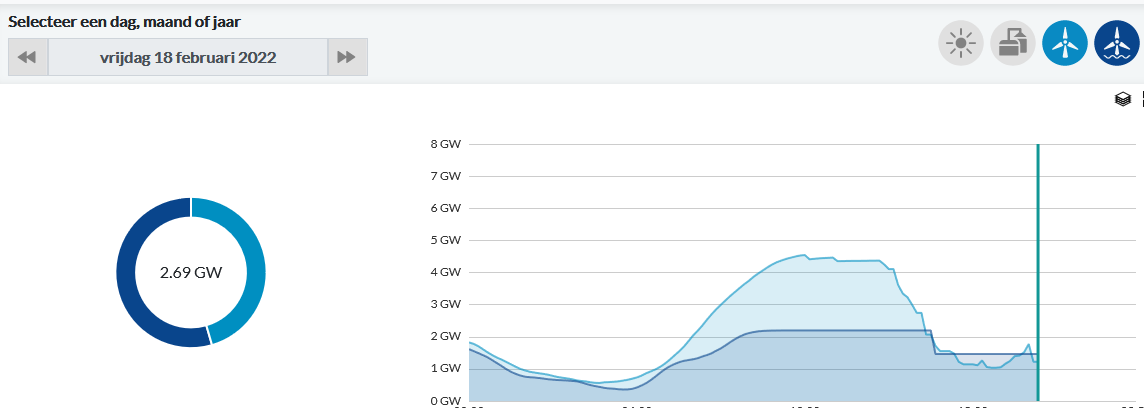Click the 6 GW axis label
Image resolution: width=1144 pixels, height=408 pixels.
pos(445,208)
